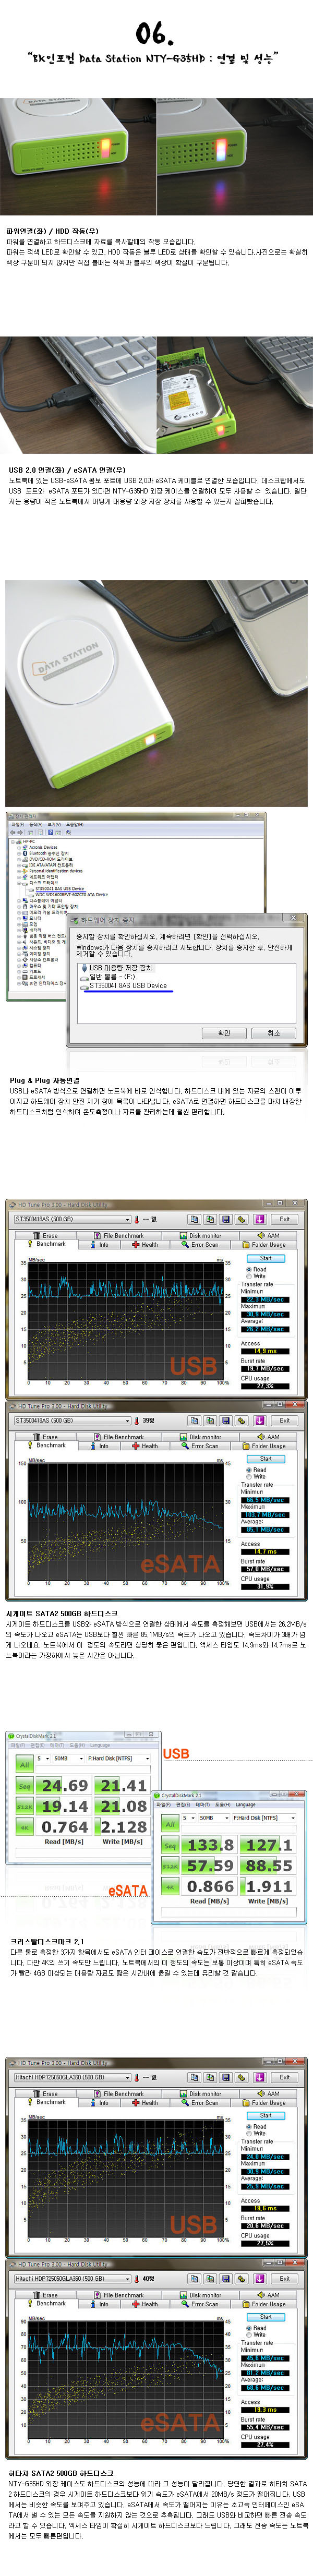Open Hitachi HDP725050GLA360 dropdown in USB HD Tune window

72,2077
